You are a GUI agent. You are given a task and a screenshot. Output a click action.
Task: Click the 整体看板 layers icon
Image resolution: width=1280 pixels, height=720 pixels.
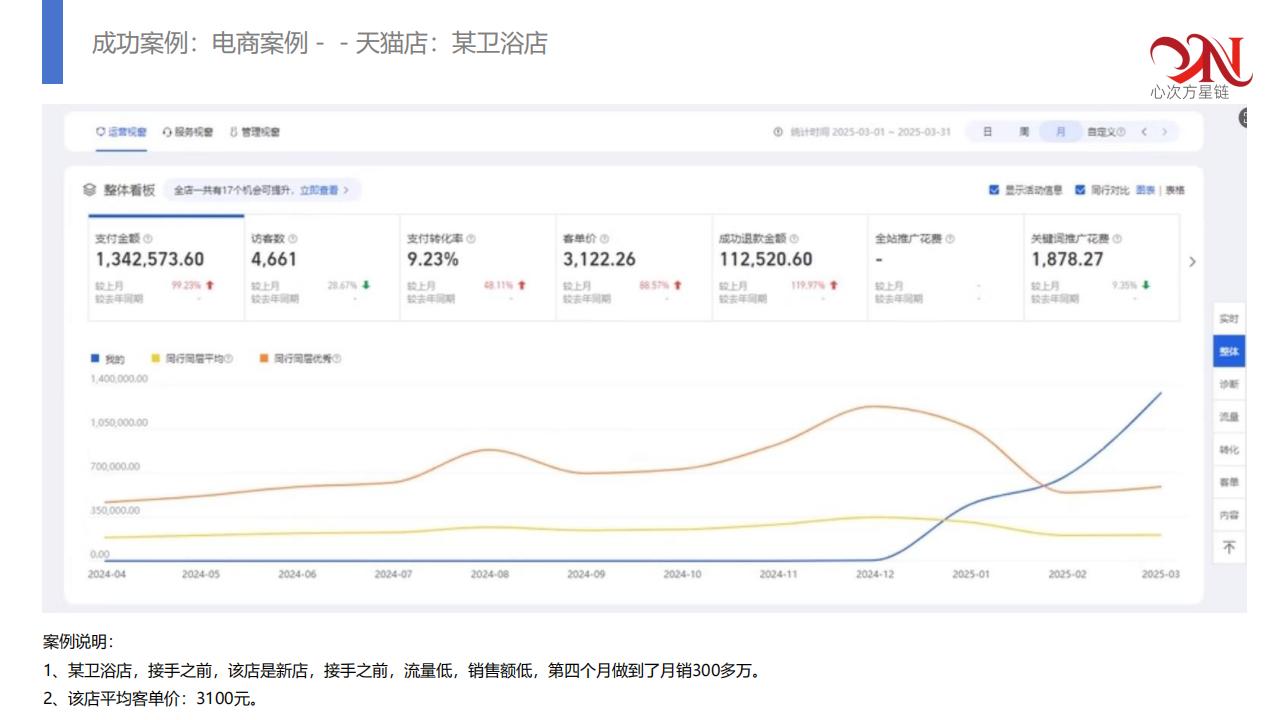point(90,189)
